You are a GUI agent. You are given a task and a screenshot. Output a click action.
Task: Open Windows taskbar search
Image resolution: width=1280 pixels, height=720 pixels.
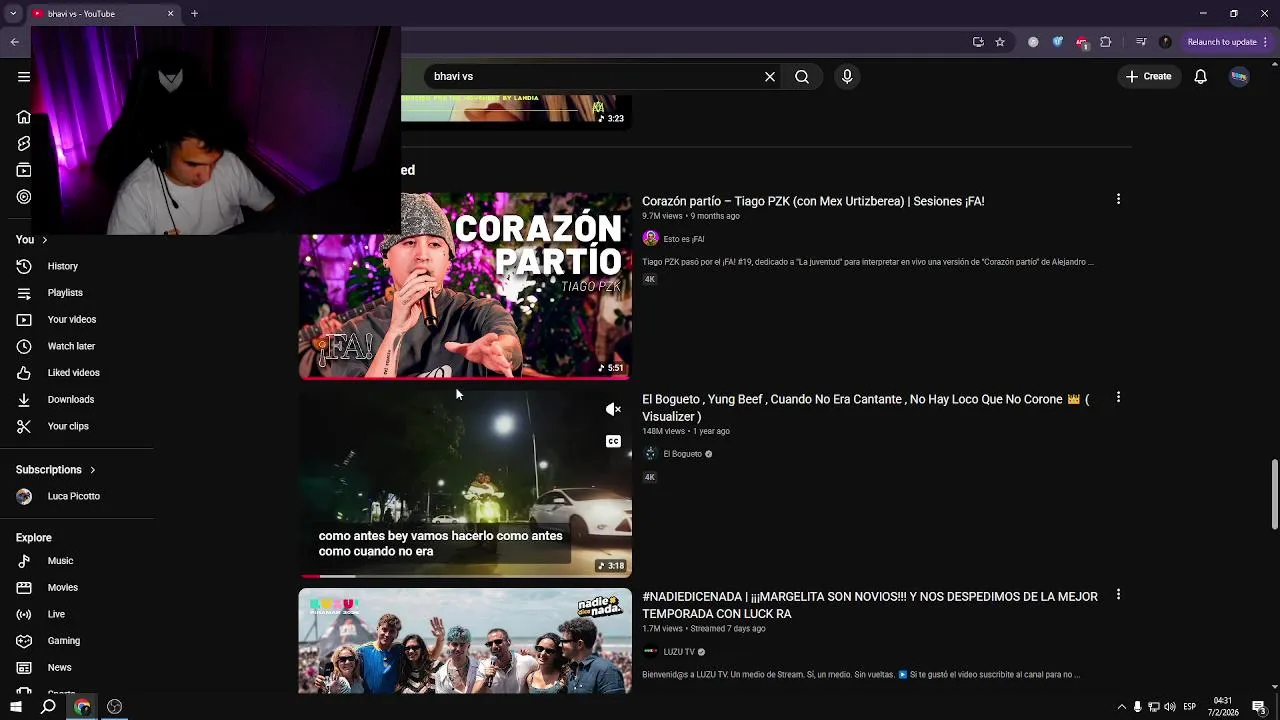(48, 707)
